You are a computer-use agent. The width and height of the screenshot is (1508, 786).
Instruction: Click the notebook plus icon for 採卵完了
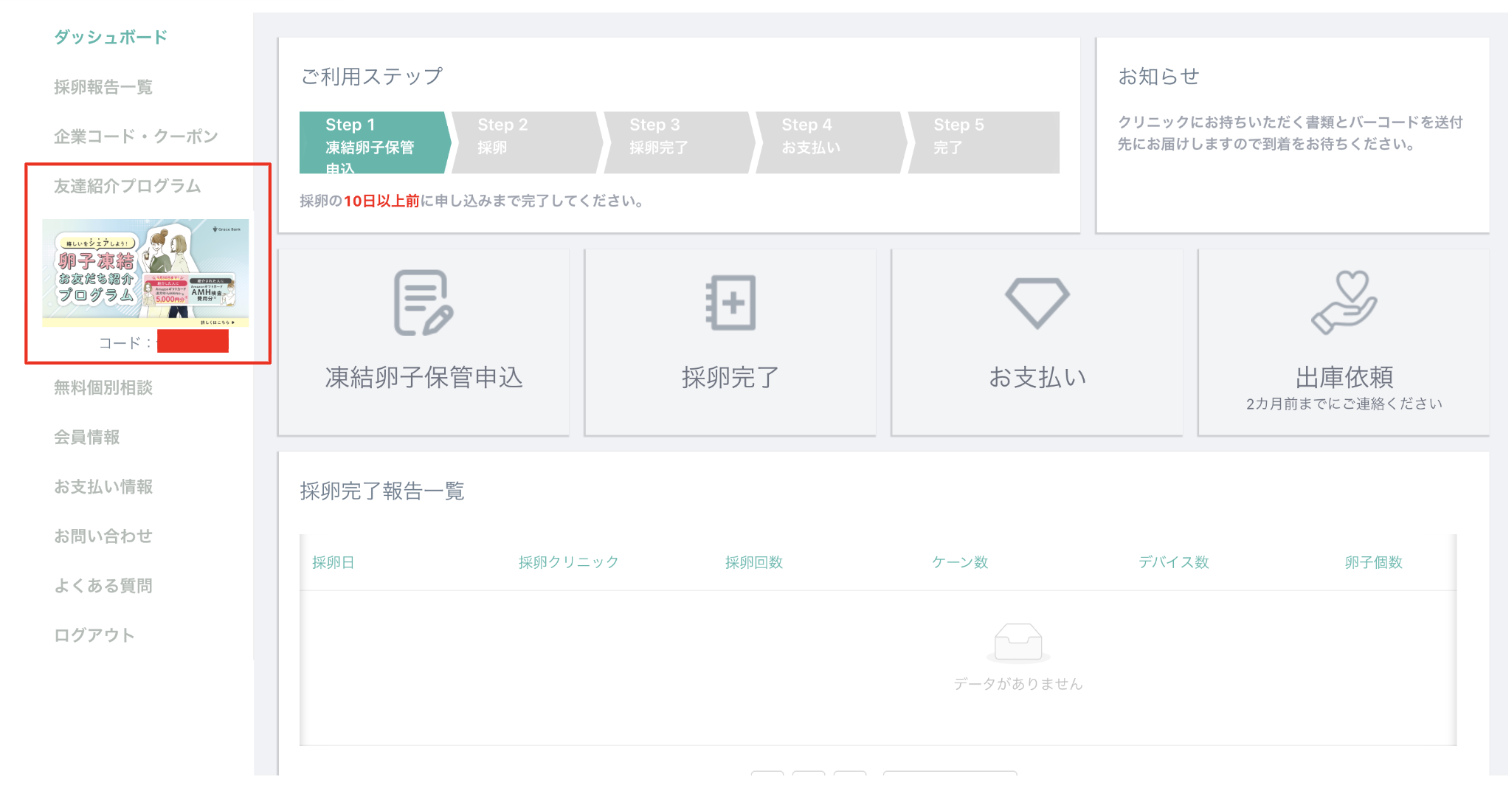(730, 303)
